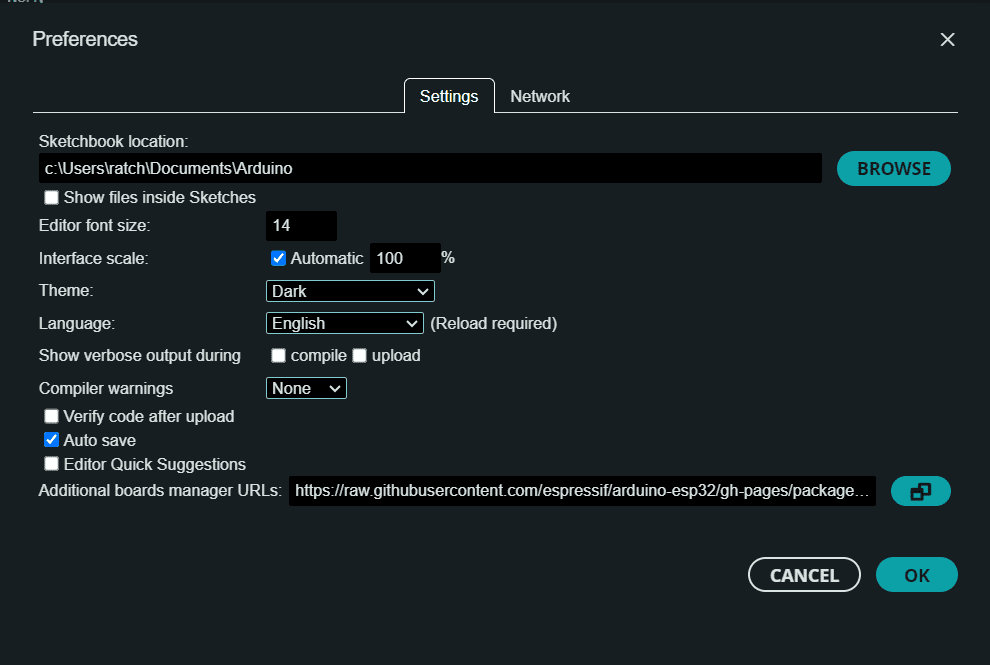The height and width of the screenshot is (665, 990).
Task: Enable Editor Quick Suggestions
Action: pos(51,464)
